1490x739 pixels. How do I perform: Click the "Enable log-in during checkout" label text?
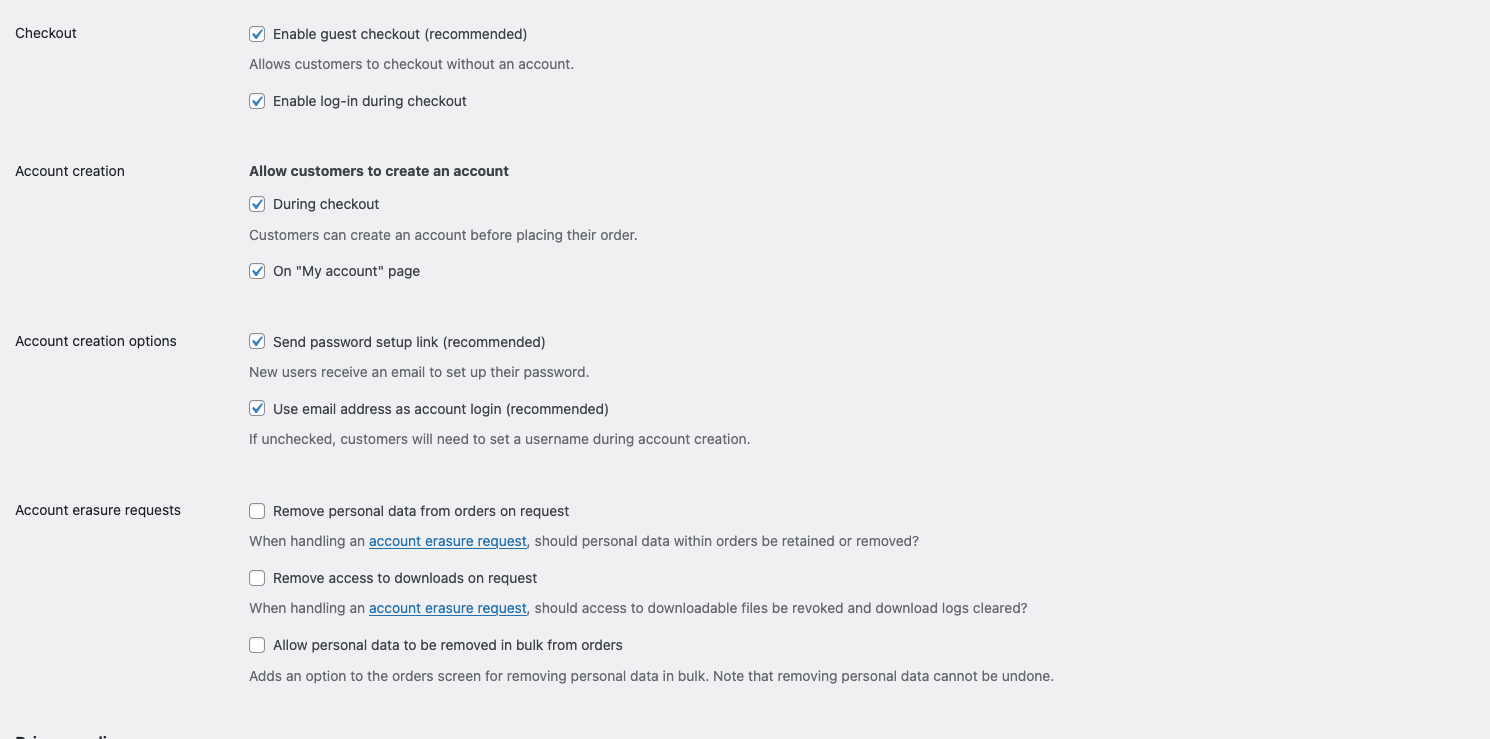point(369,101)
